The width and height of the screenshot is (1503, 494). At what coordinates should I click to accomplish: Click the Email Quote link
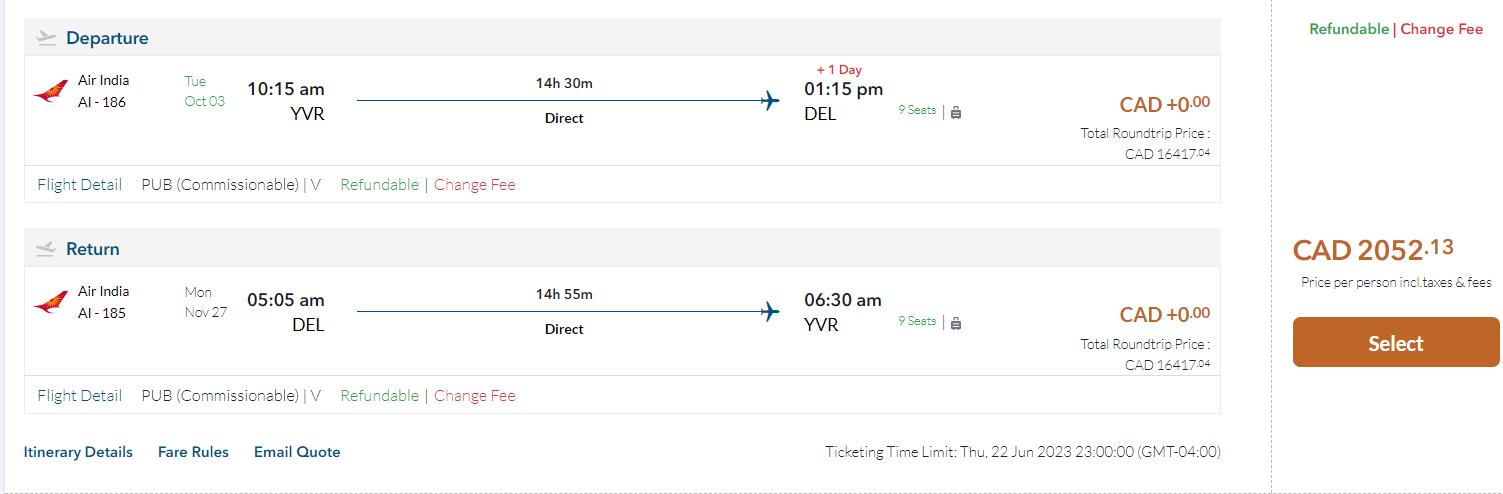(x=297, y=452)
